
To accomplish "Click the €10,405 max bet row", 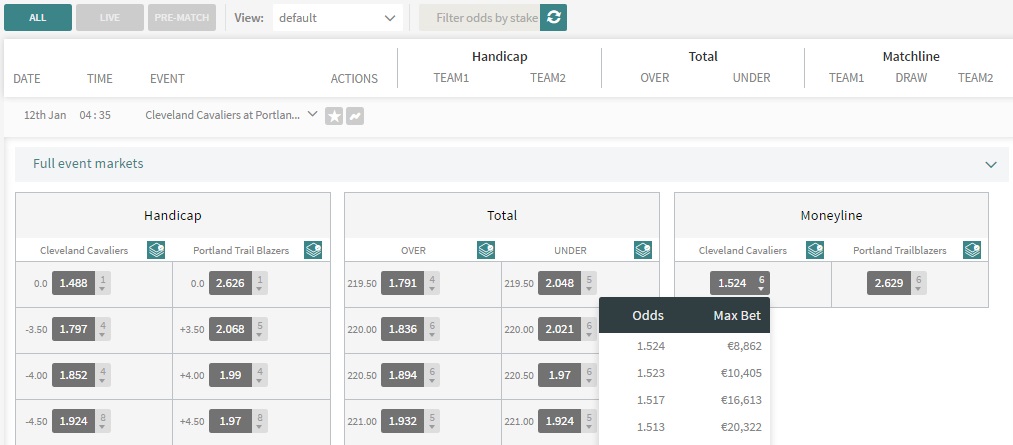I will click(684, 373).
